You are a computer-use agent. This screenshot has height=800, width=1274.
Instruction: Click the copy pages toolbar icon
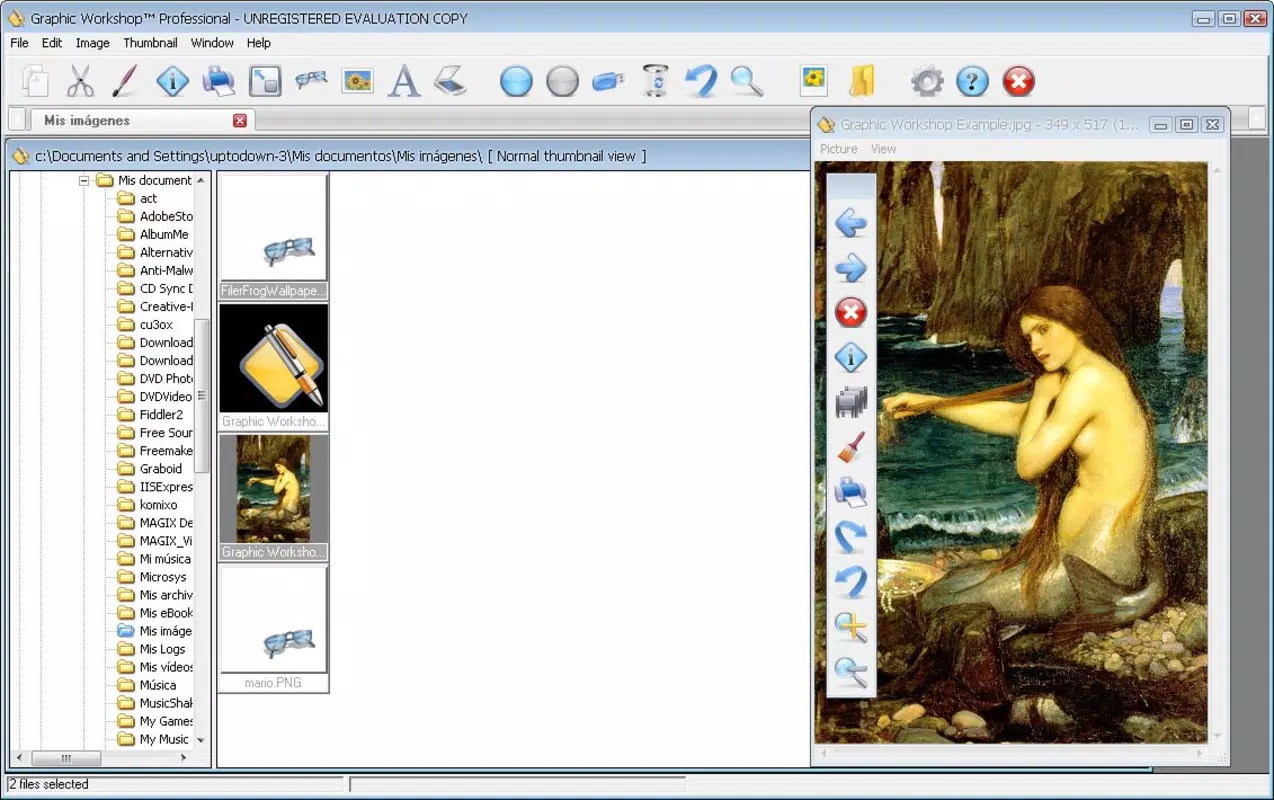pos(35,81)
